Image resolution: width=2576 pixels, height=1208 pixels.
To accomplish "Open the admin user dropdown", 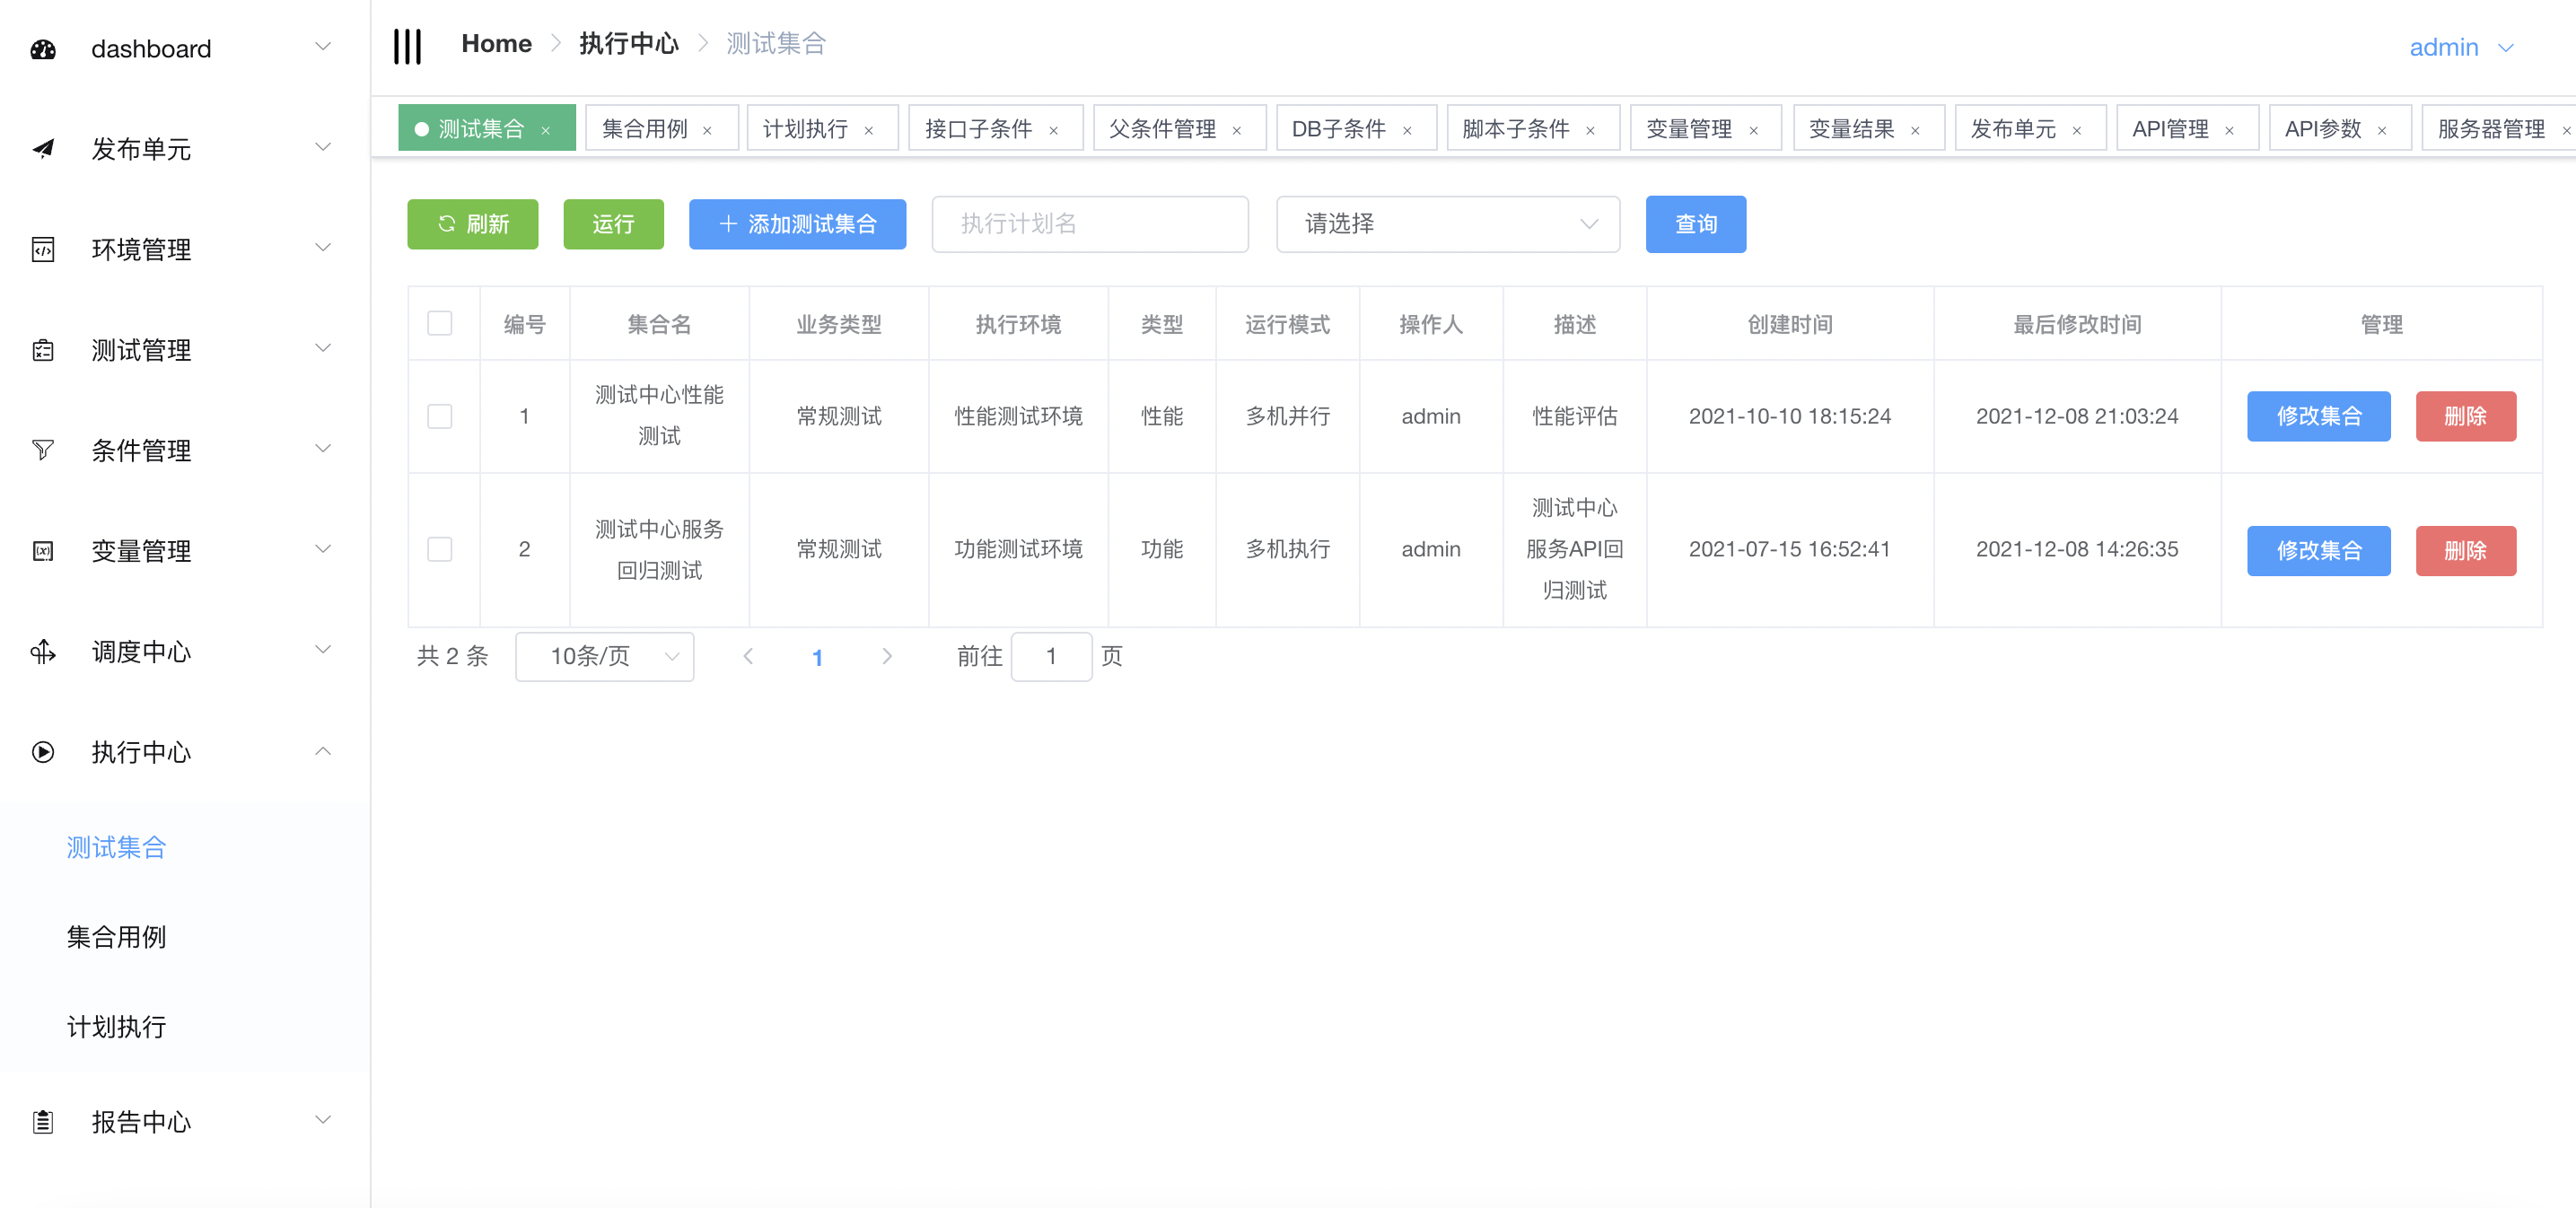I will [x=2461, y=48].
